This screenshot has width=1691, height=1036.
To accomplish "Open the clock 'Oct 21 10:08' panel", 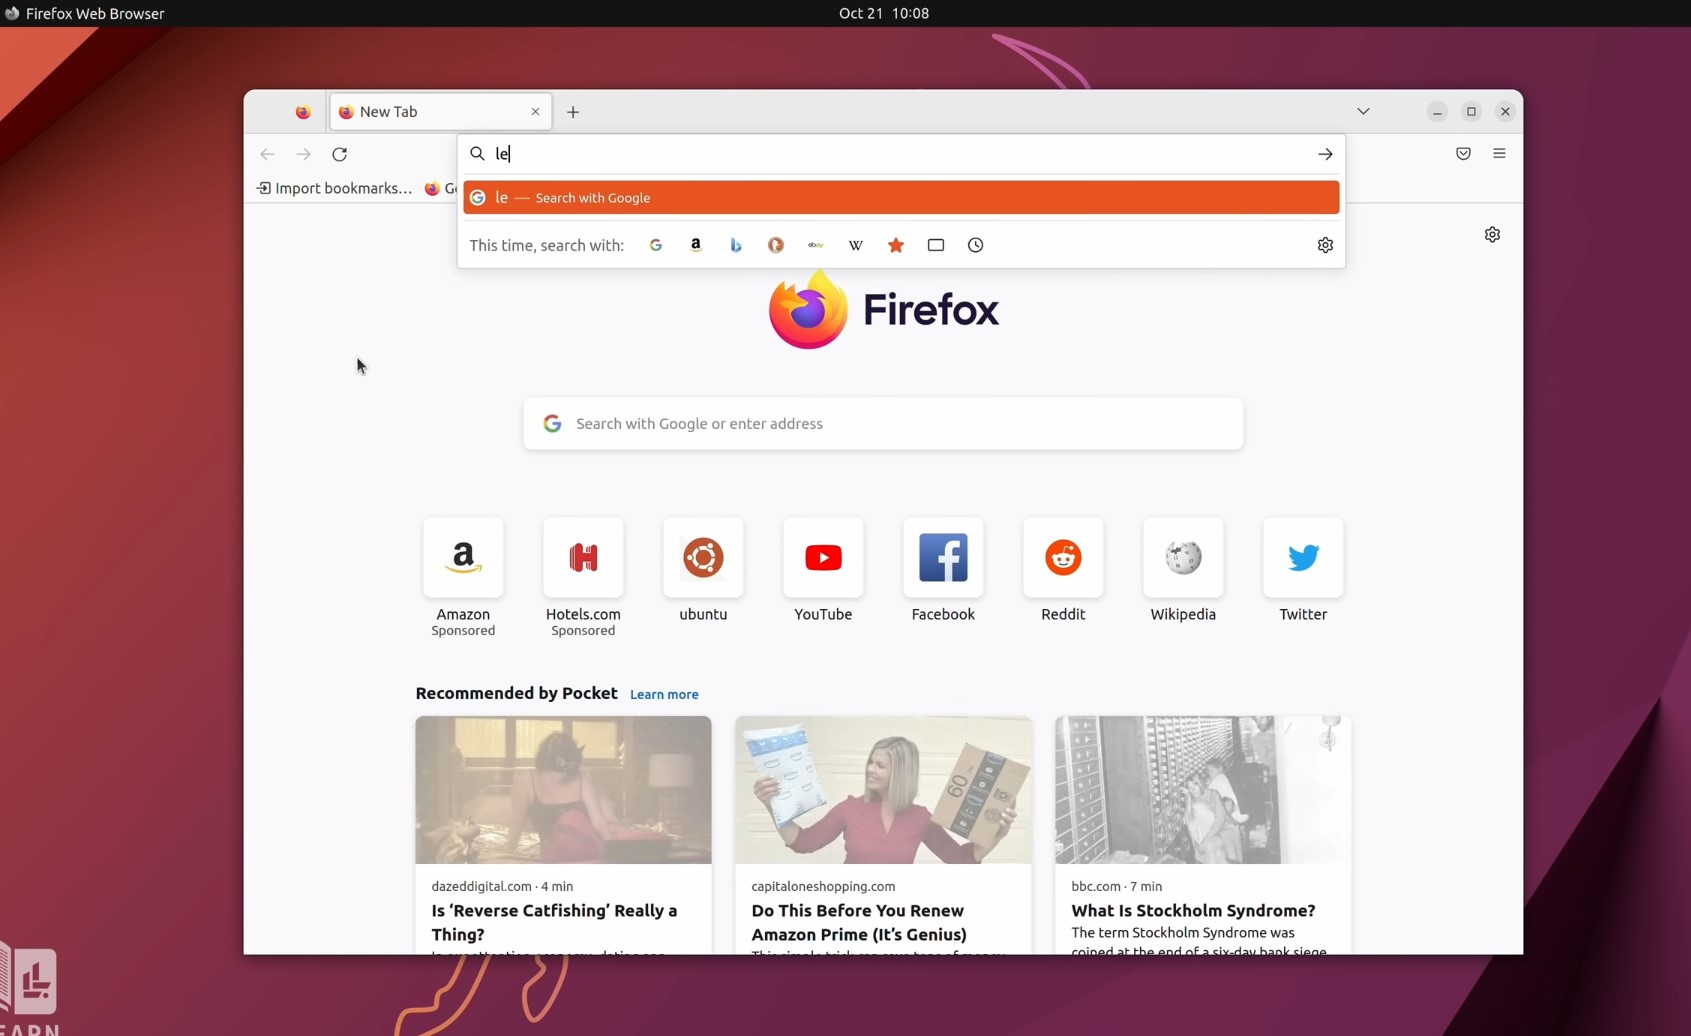I will 884,13.
